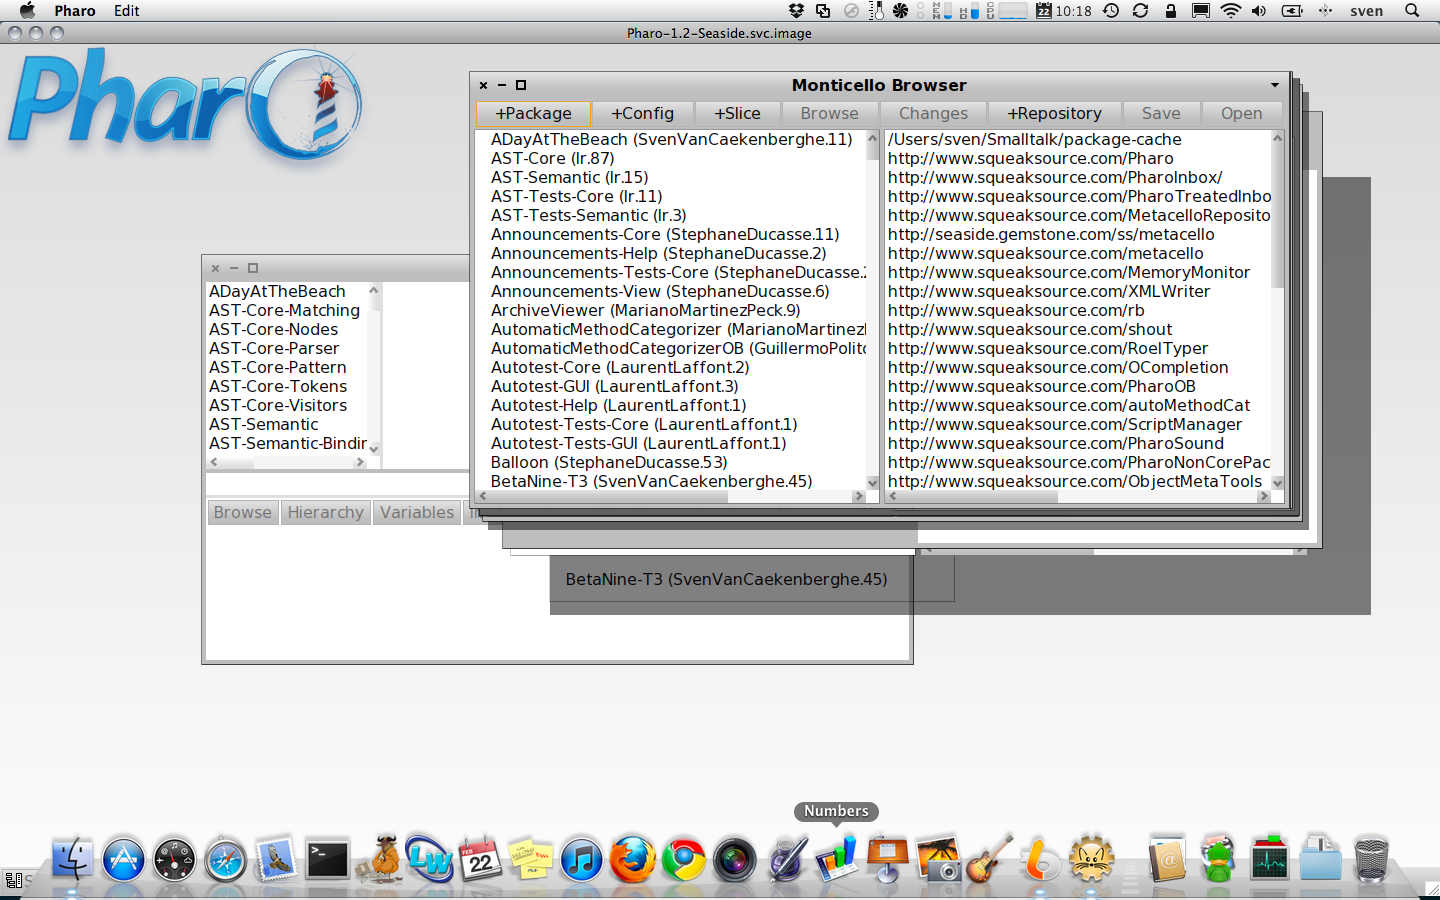Click the package list scroll-right arrow

tap(858, 496)
